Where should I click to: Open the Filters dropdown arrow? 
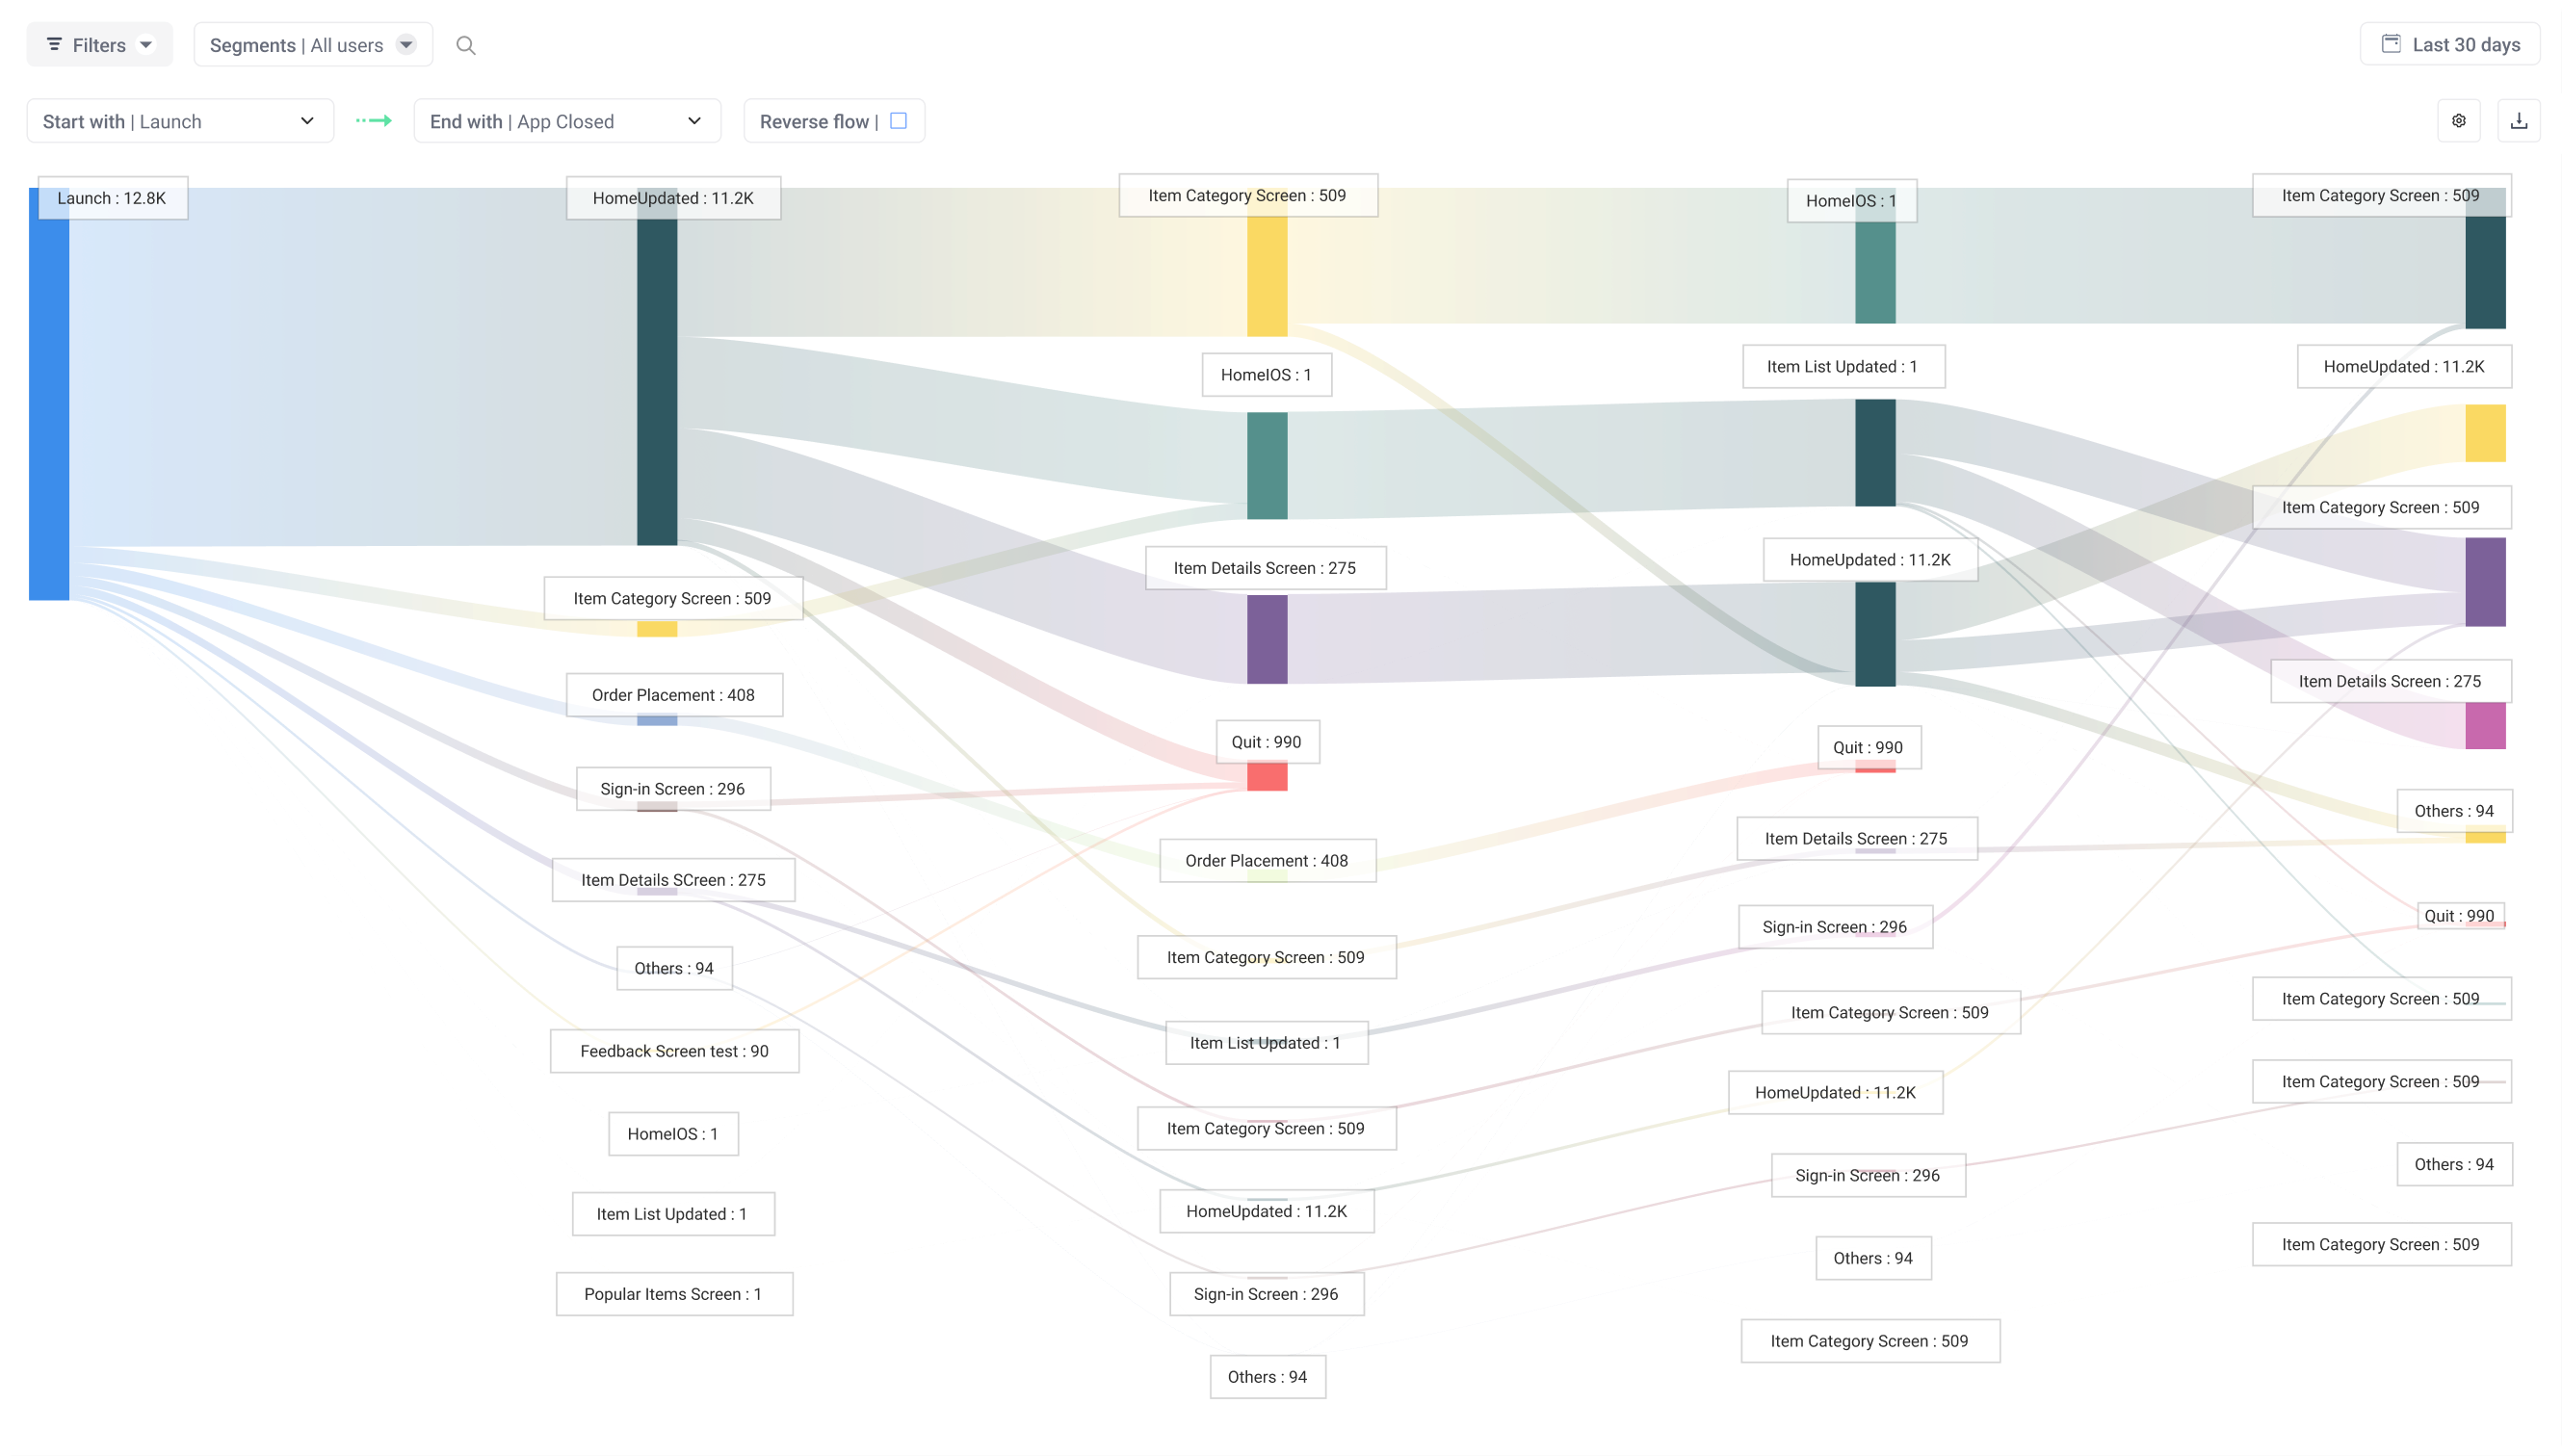coord(146,45)
